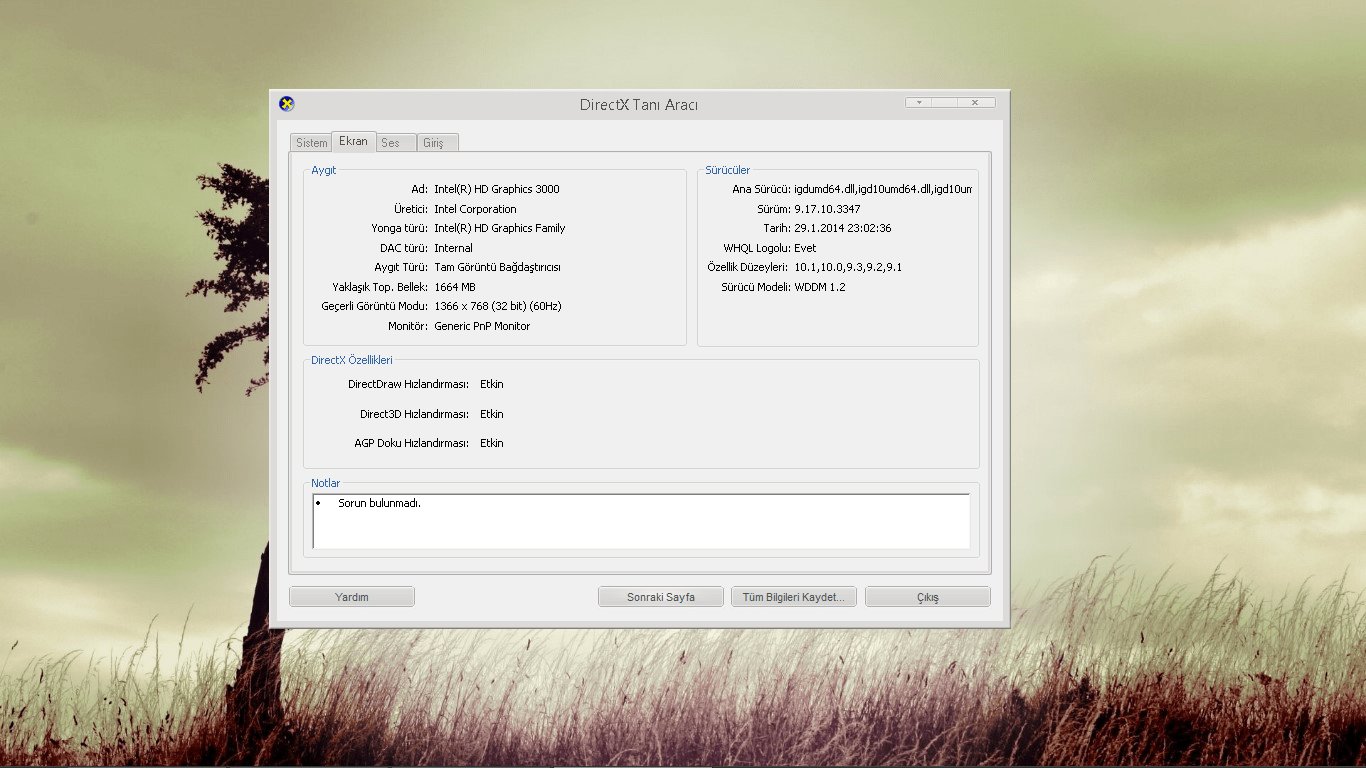Click the driver version "9.17.10.3347"

click(x=827, y=209)
